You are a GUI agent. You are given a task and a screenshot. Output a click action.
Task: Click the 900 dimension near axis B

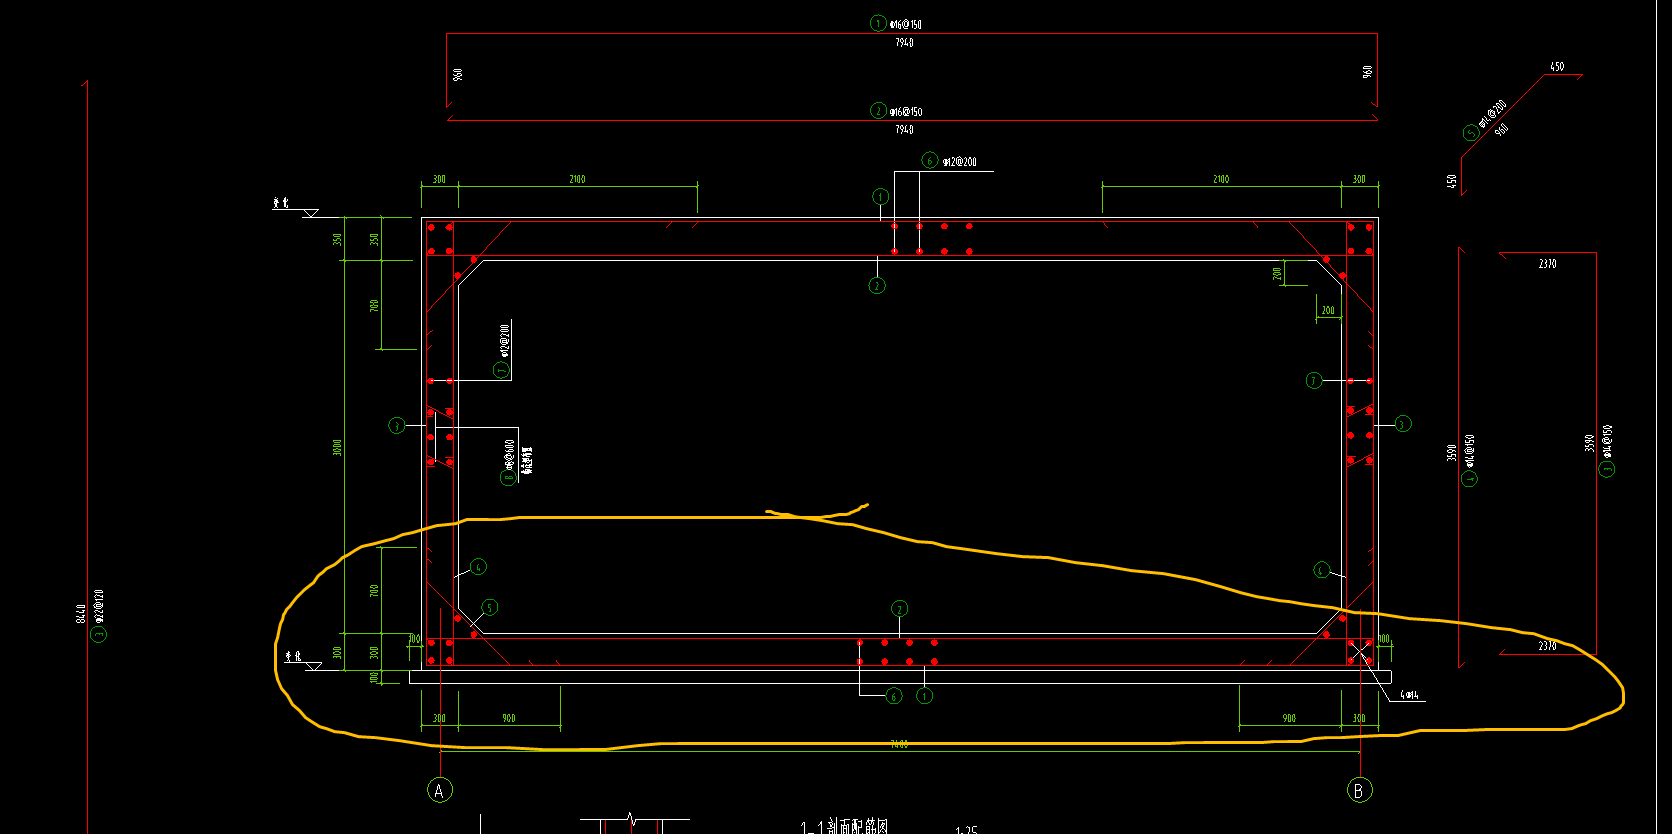[1289, 718]
